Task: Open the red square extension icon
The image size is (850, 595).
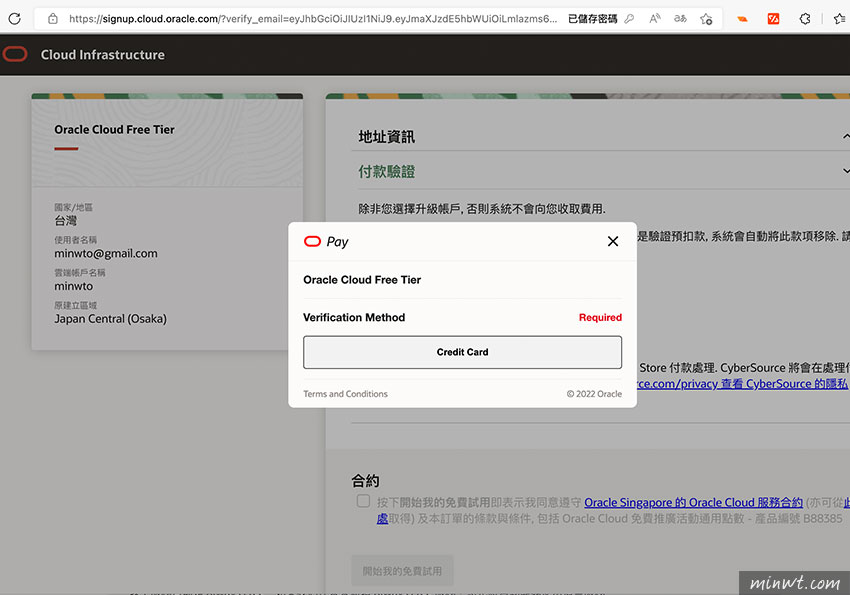Action: tap(774, 19)
